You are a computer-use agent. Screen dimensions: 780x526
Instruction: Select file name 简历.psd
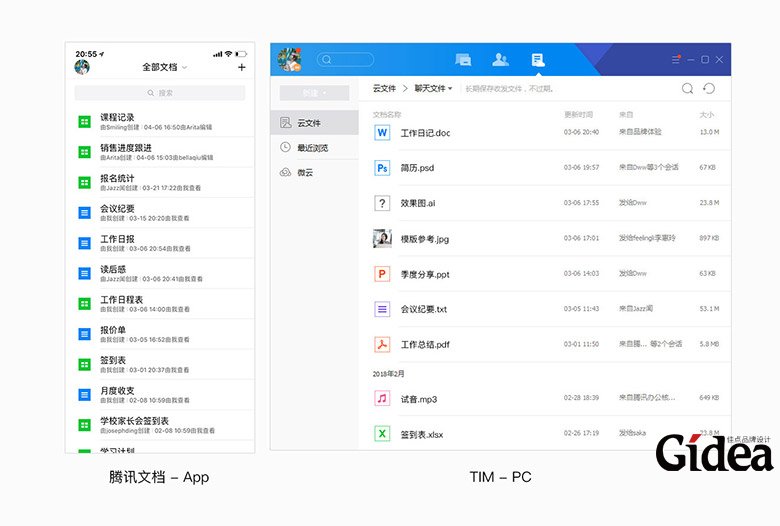coord(417,168)
